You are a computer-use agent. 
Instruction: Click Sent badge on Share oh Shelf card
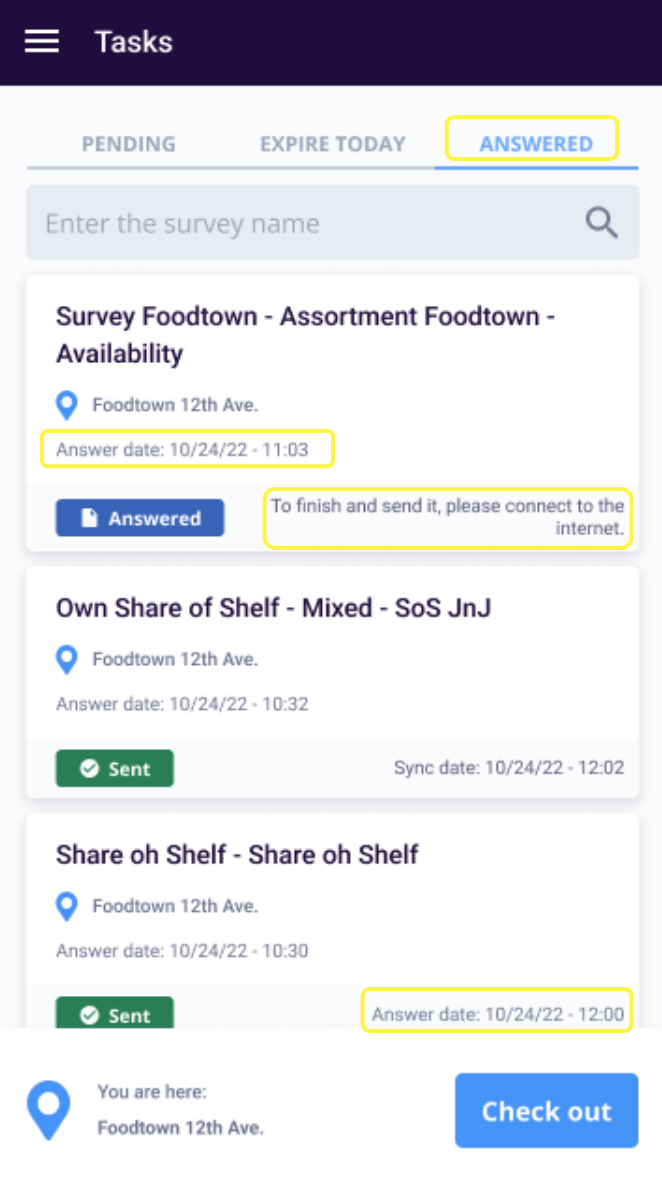(x=115, y=1014)
